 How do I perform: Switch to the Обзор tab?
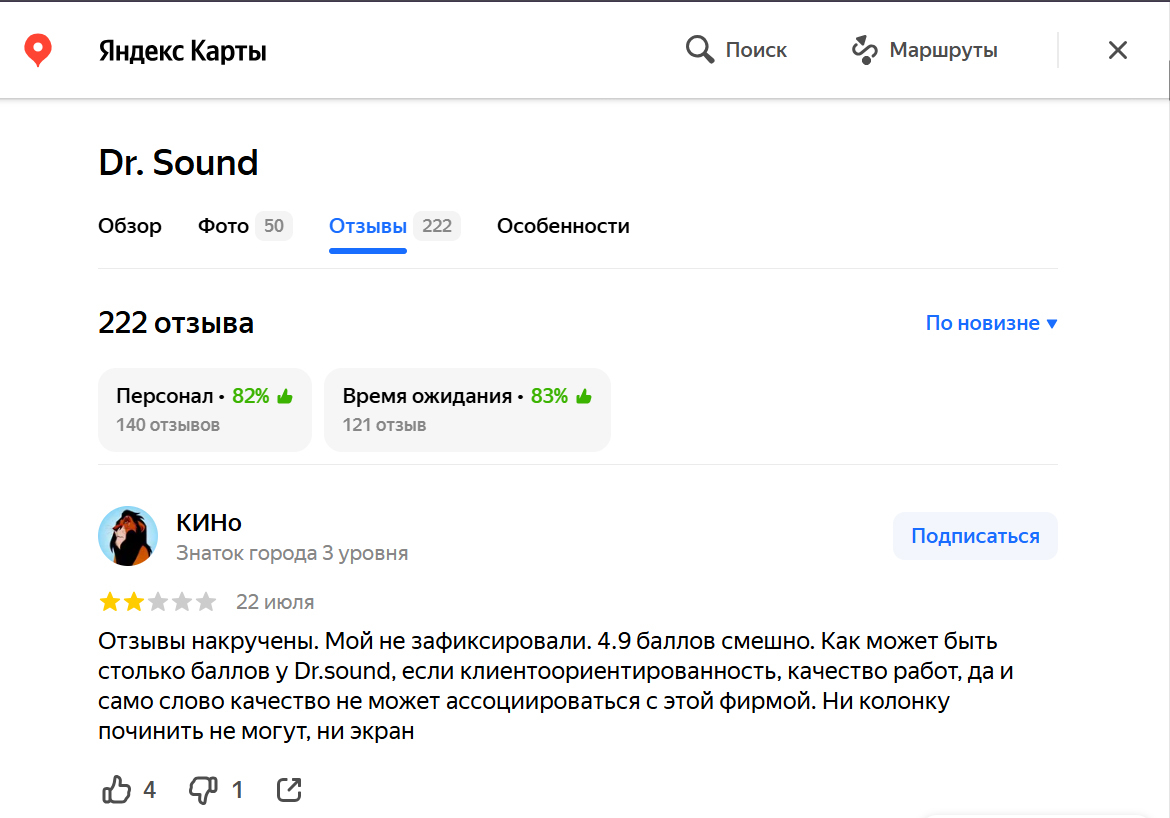point(130,226)
